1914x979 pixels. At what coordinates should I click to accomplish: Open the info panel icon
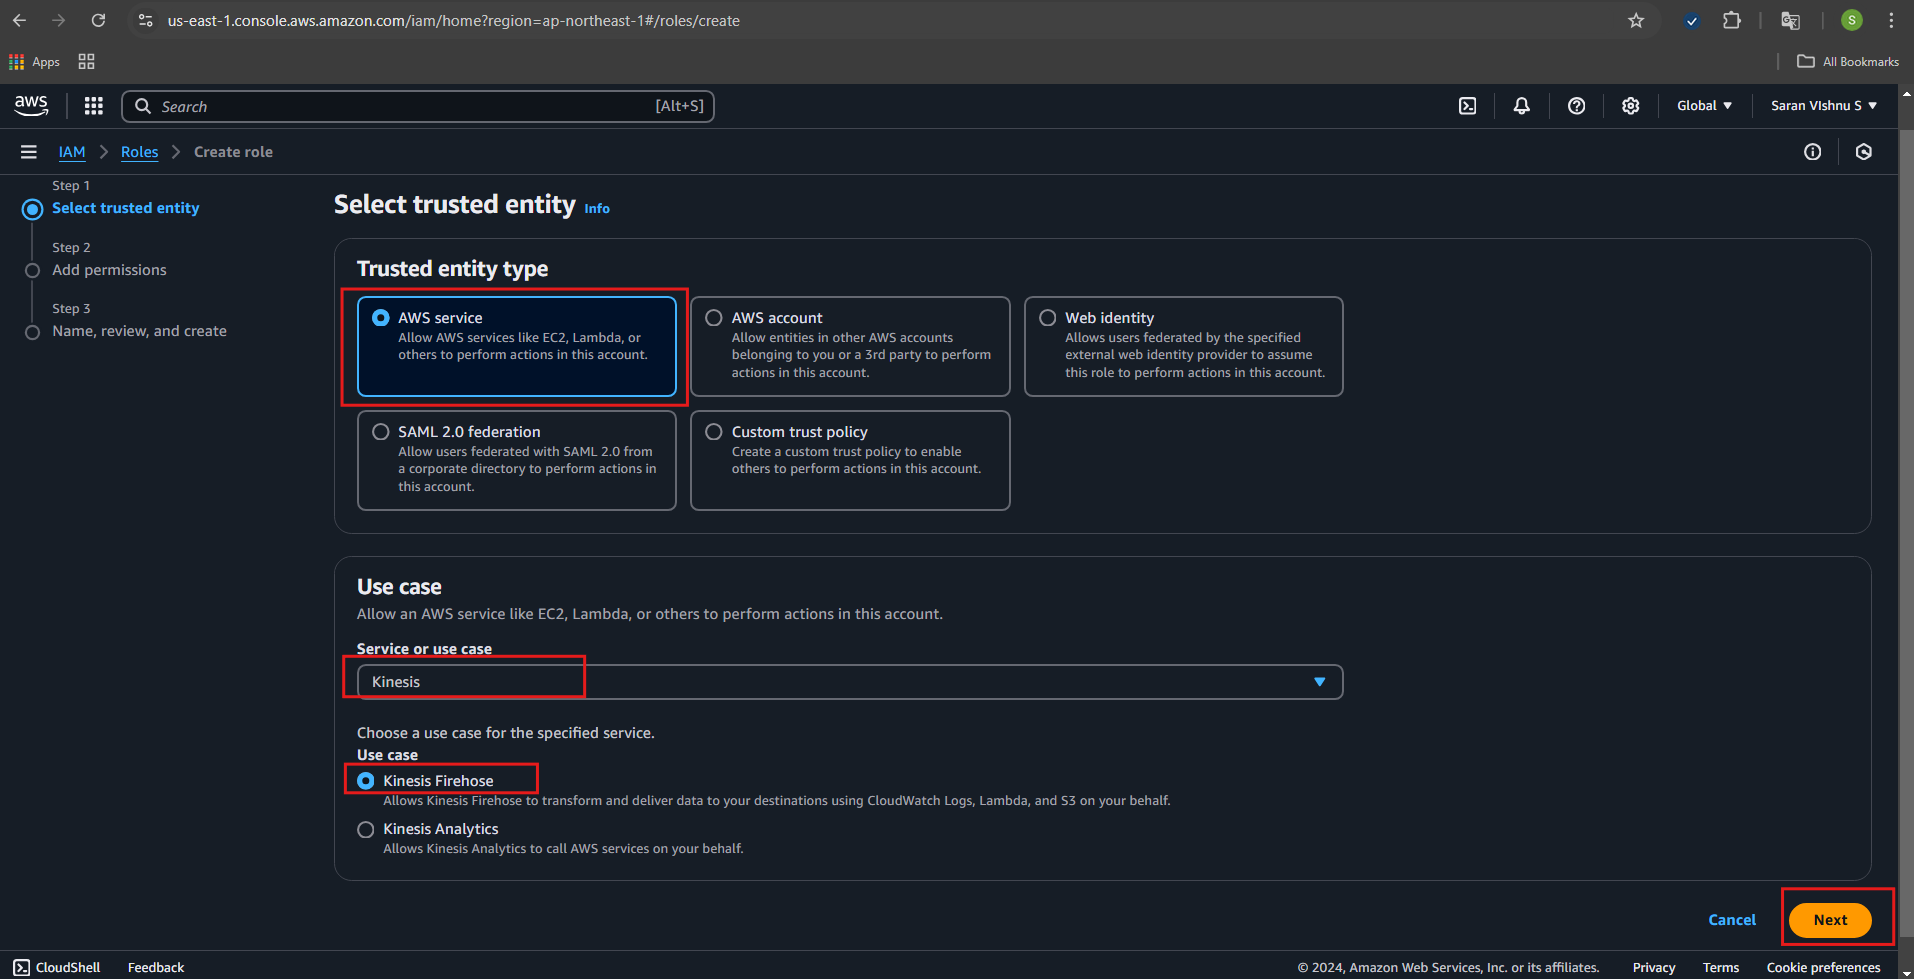tap(1812, 152)
